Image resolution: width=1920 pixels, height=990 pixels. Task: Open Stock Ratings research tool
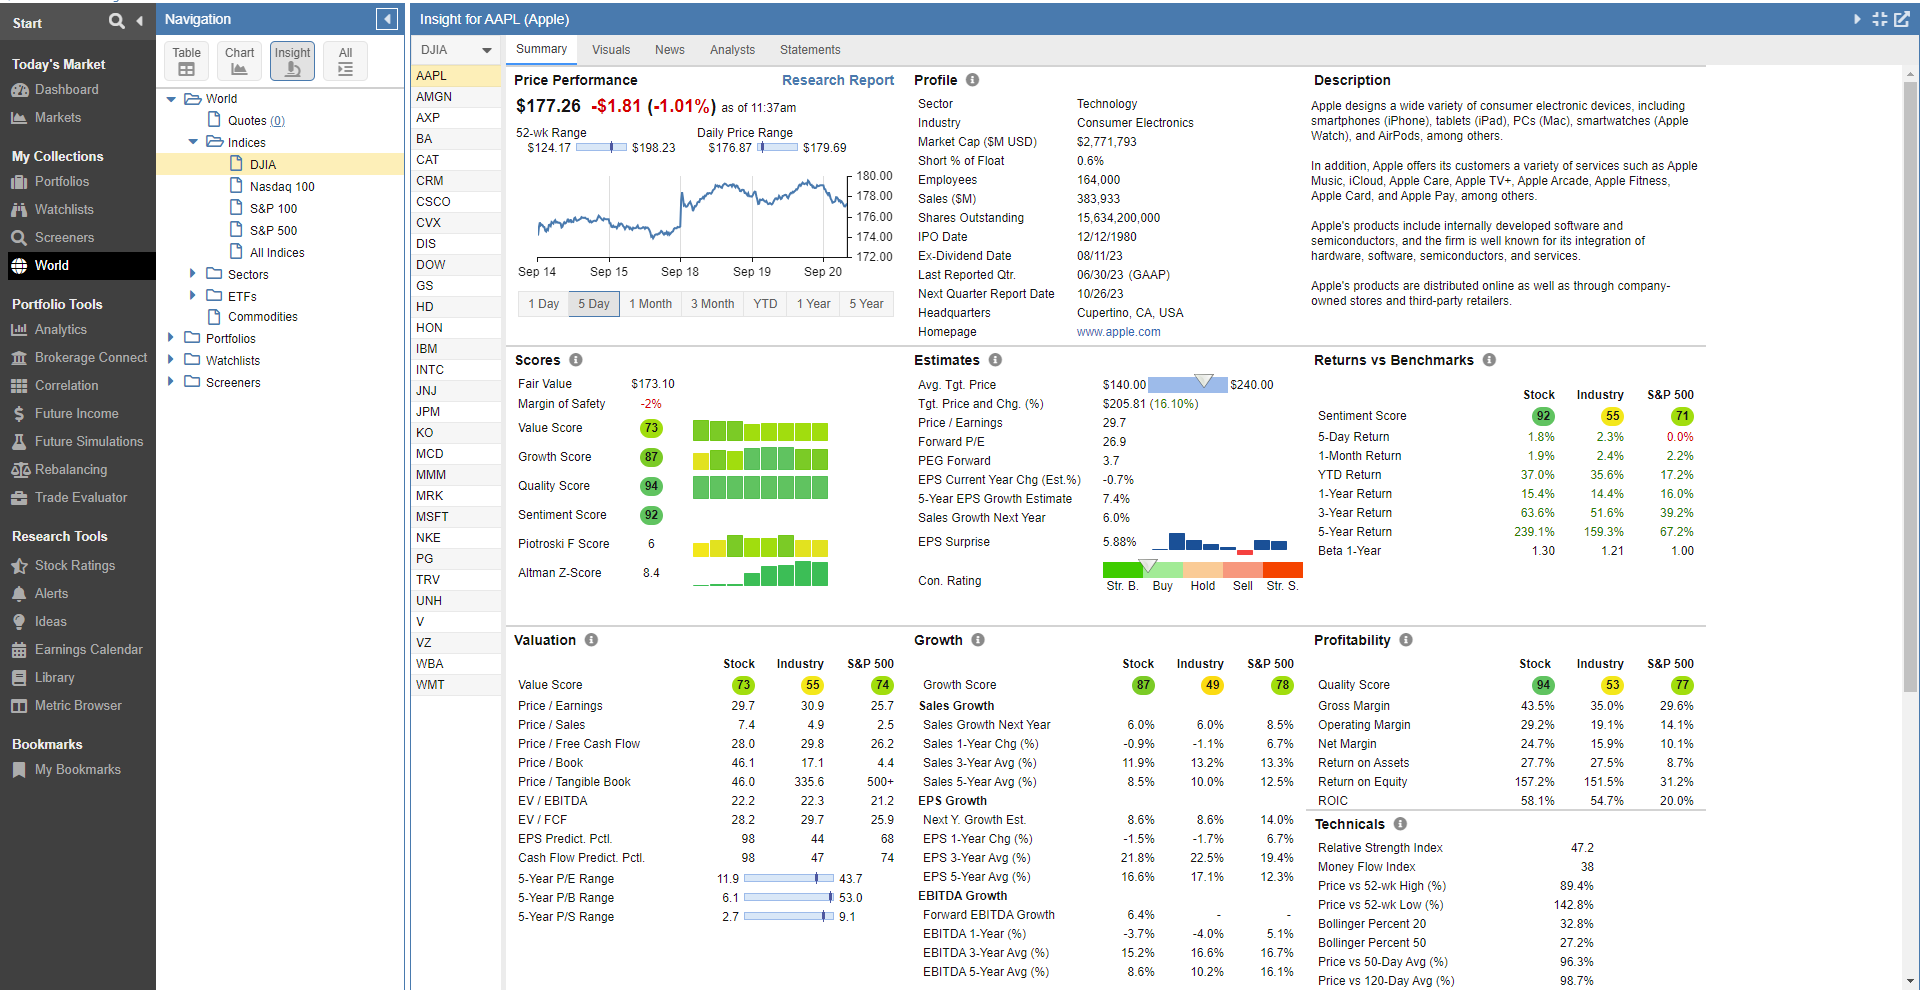point(75,566)
